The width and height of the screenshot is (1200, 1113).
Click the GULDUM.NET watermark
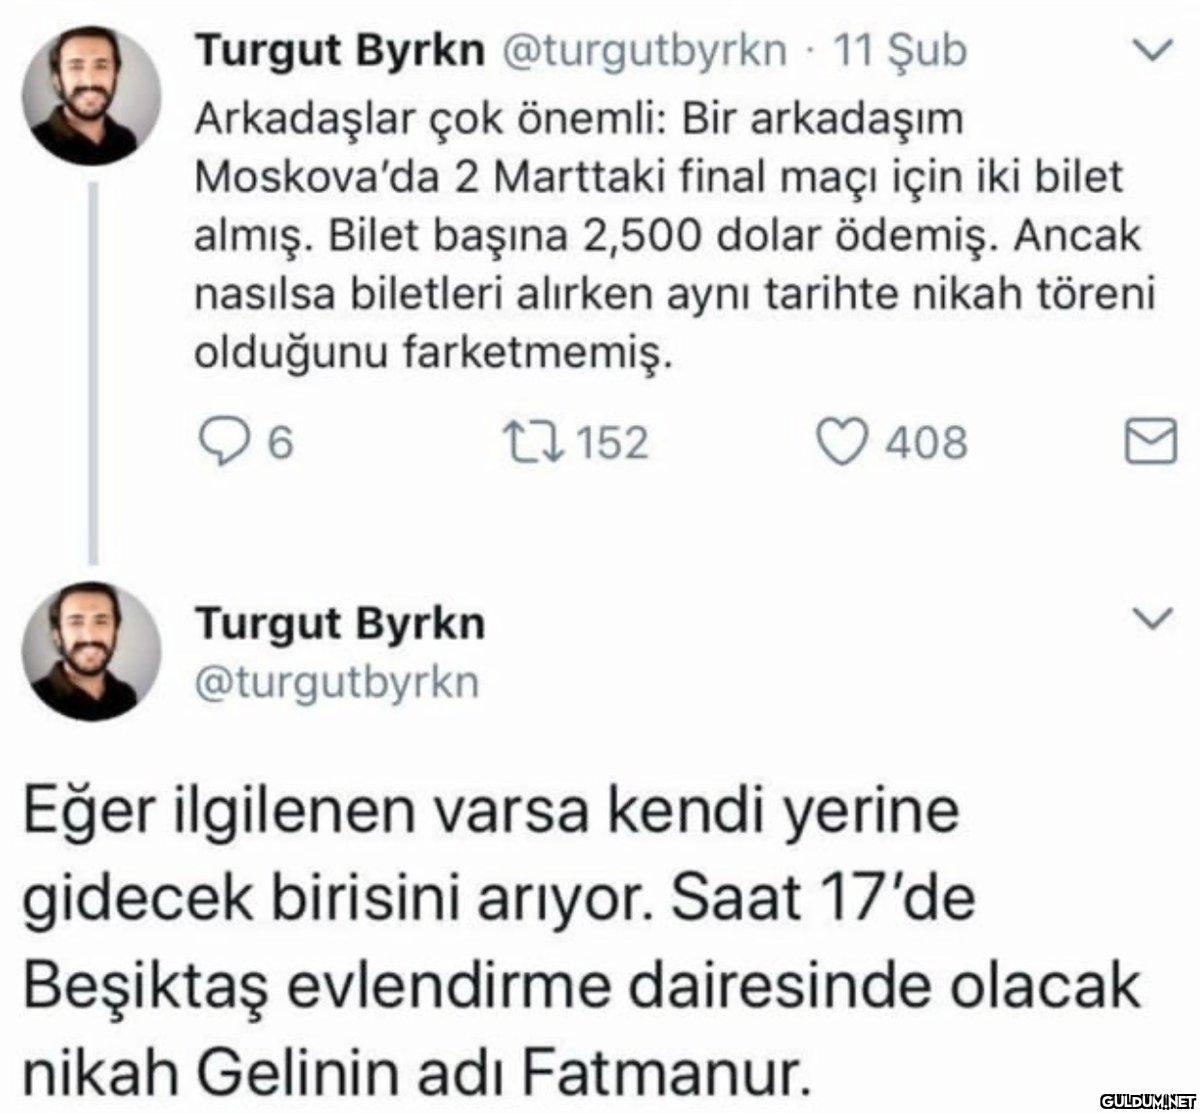click(1148, 1101)
